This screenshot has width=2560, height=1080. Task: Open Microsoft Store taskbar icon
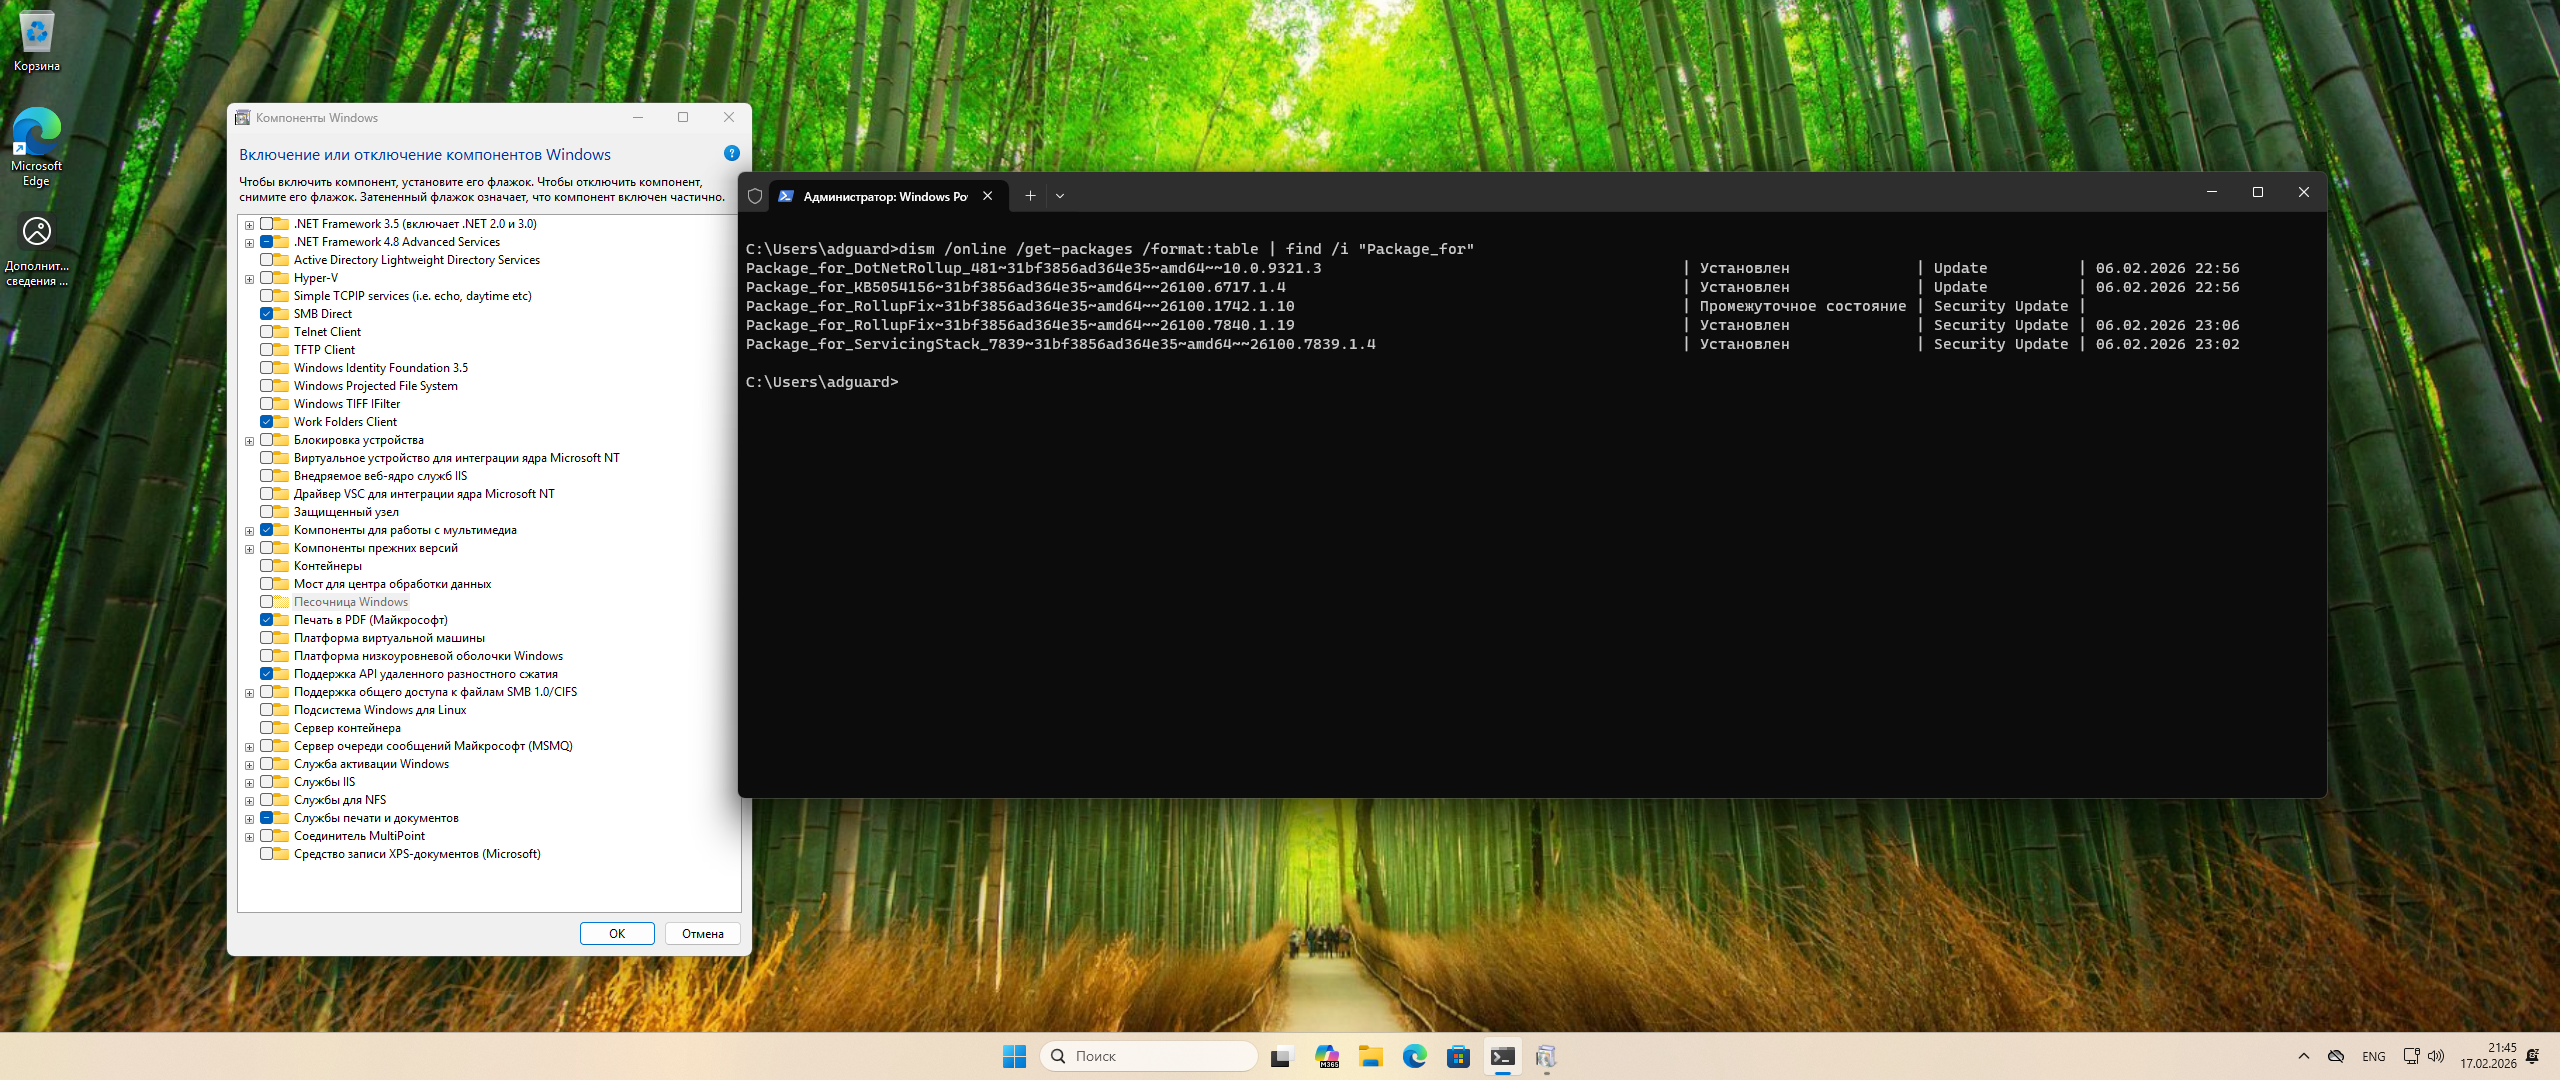point(1458,1056)
